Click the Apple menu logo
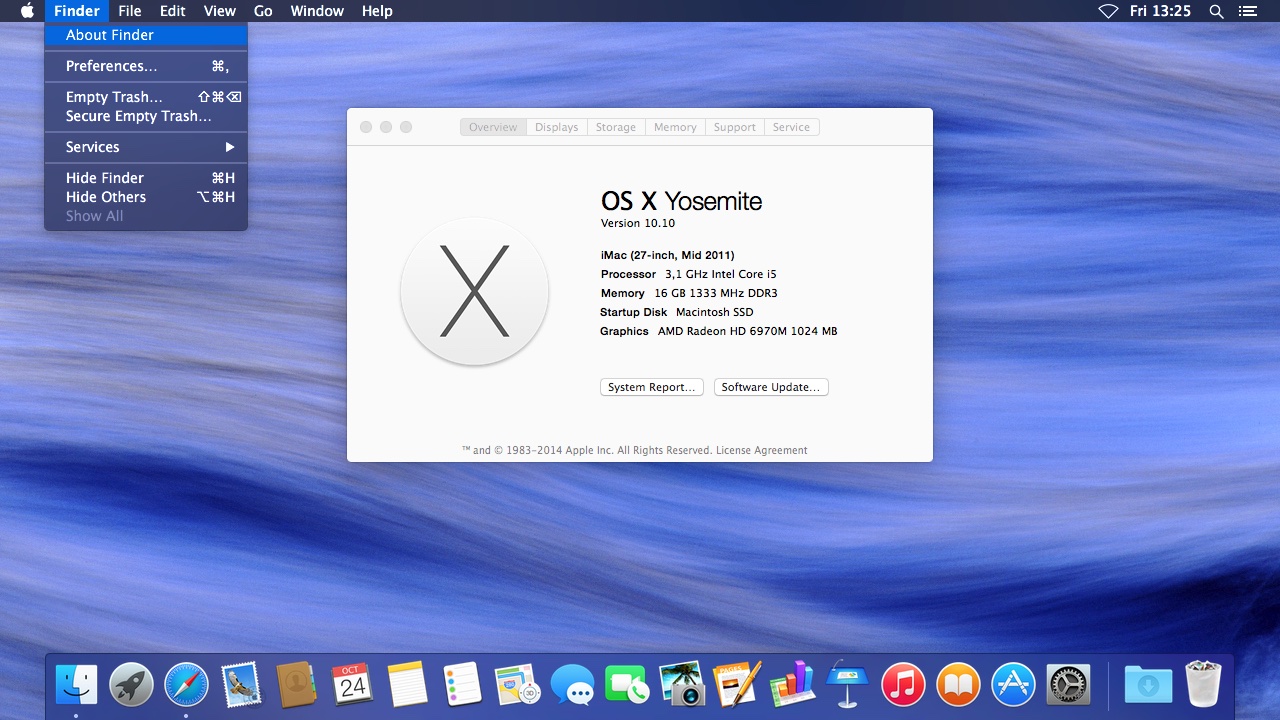1280x720 pixels. tap(27, 11)
